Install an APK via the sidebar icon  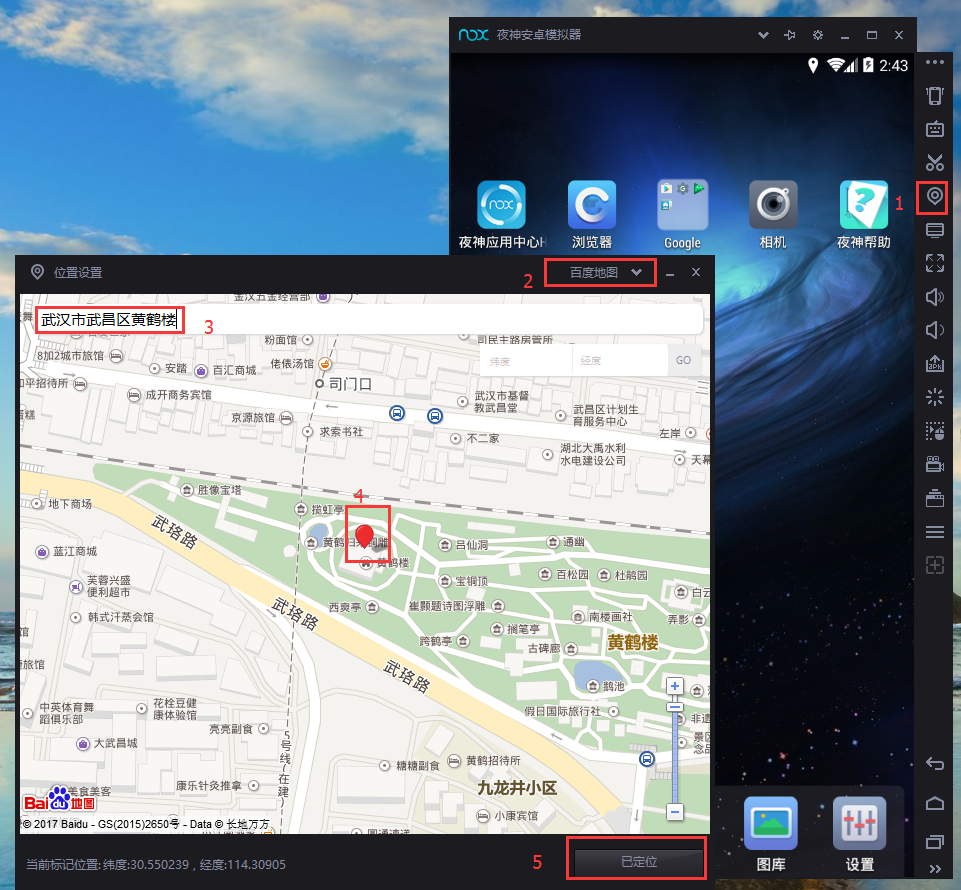935,363
